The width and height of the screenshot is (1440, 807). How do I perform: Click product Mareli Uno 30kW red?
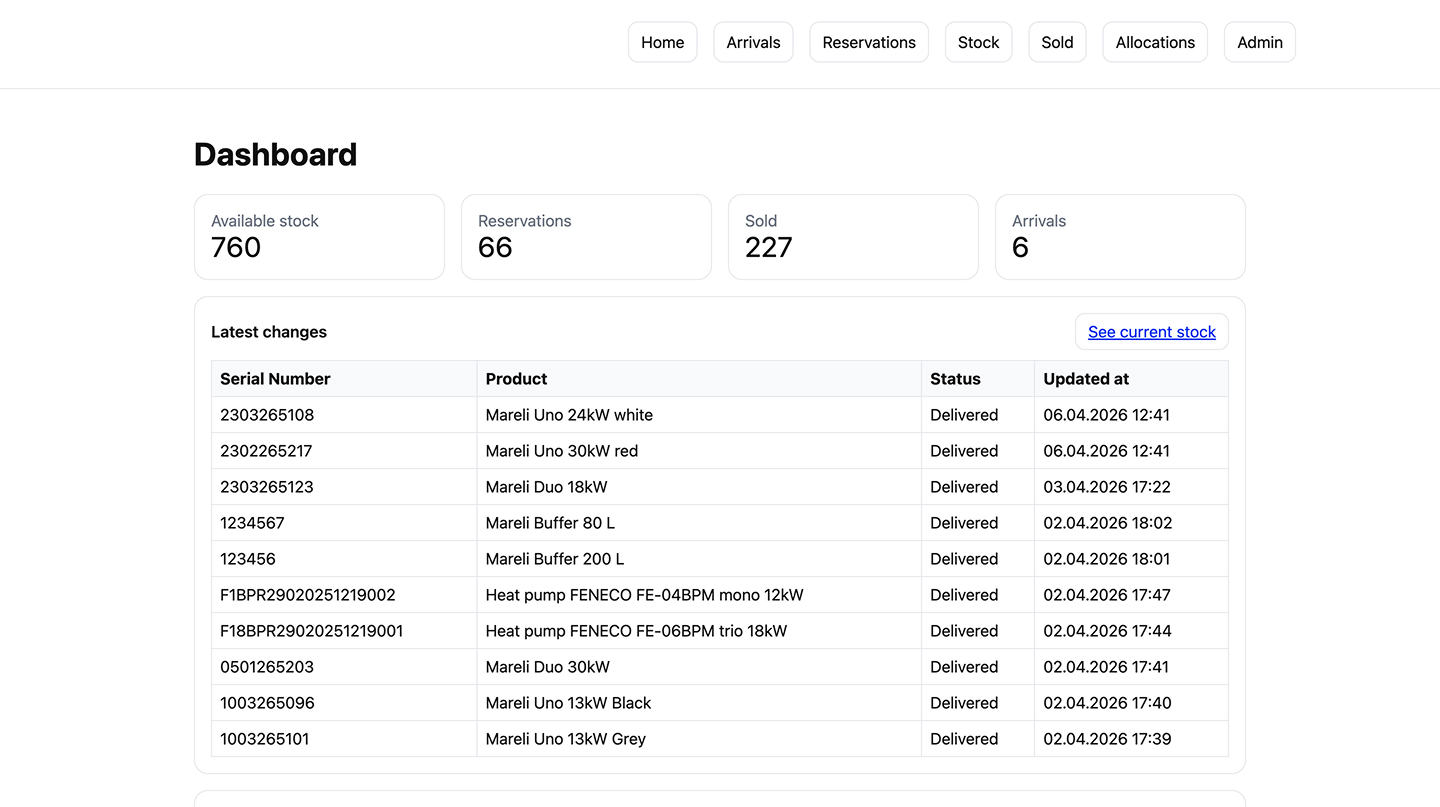click(x=562, y=451)
